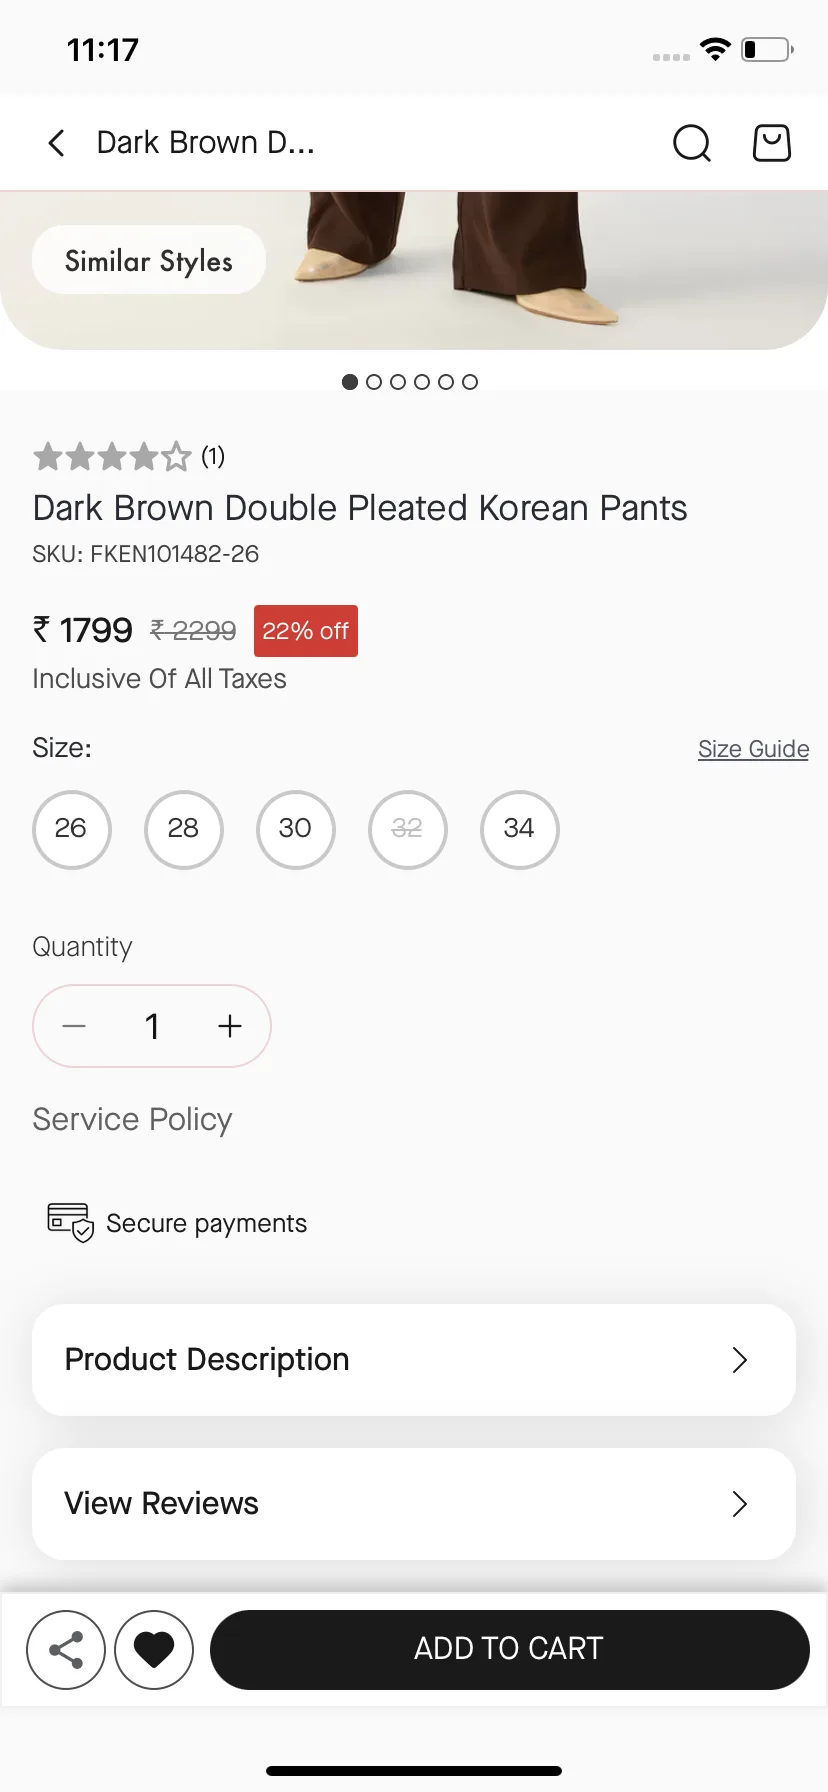
Task: Click the secure payments card icon
Action: pyautogui.click(x=71, y=1222)
